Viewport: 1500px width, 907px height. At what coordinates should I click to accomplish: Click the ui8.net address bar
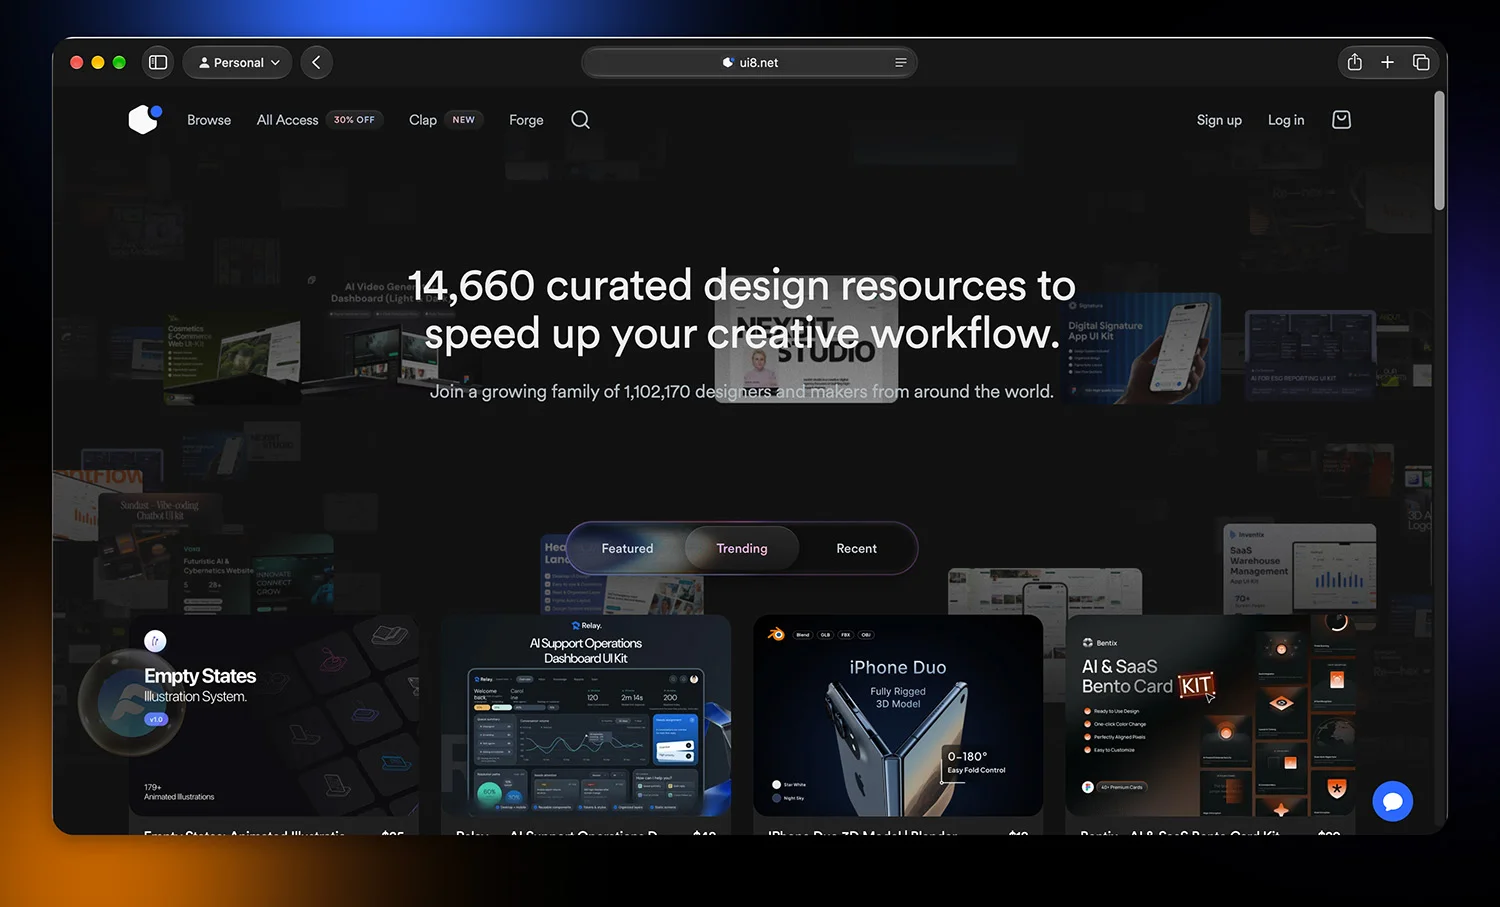749,62
